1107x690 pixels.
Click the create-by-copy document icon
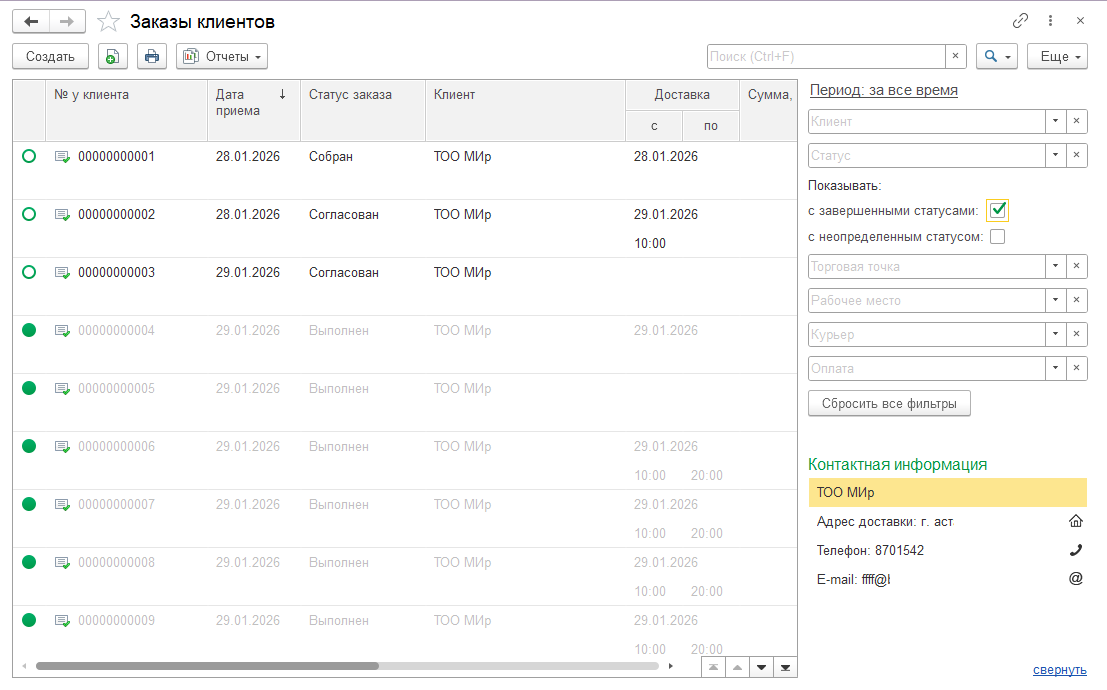point(112,57)
